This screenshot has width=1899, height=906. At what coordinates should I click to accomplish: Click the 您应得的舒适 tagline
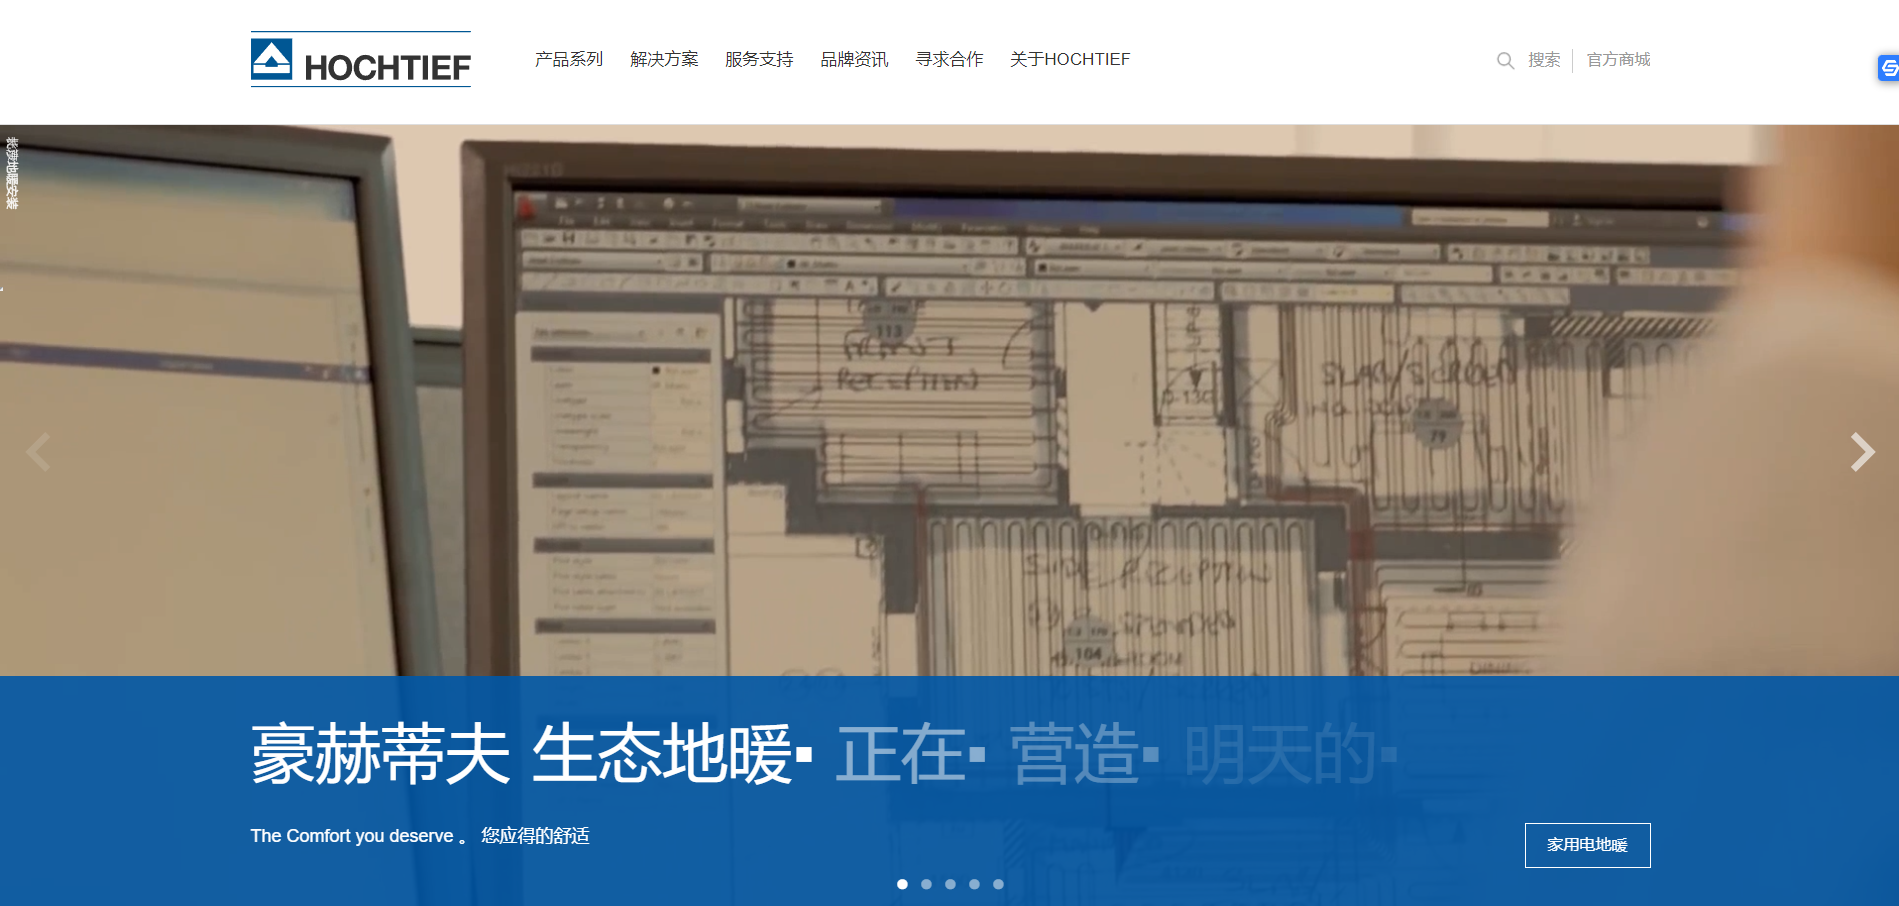click(535, 836)
